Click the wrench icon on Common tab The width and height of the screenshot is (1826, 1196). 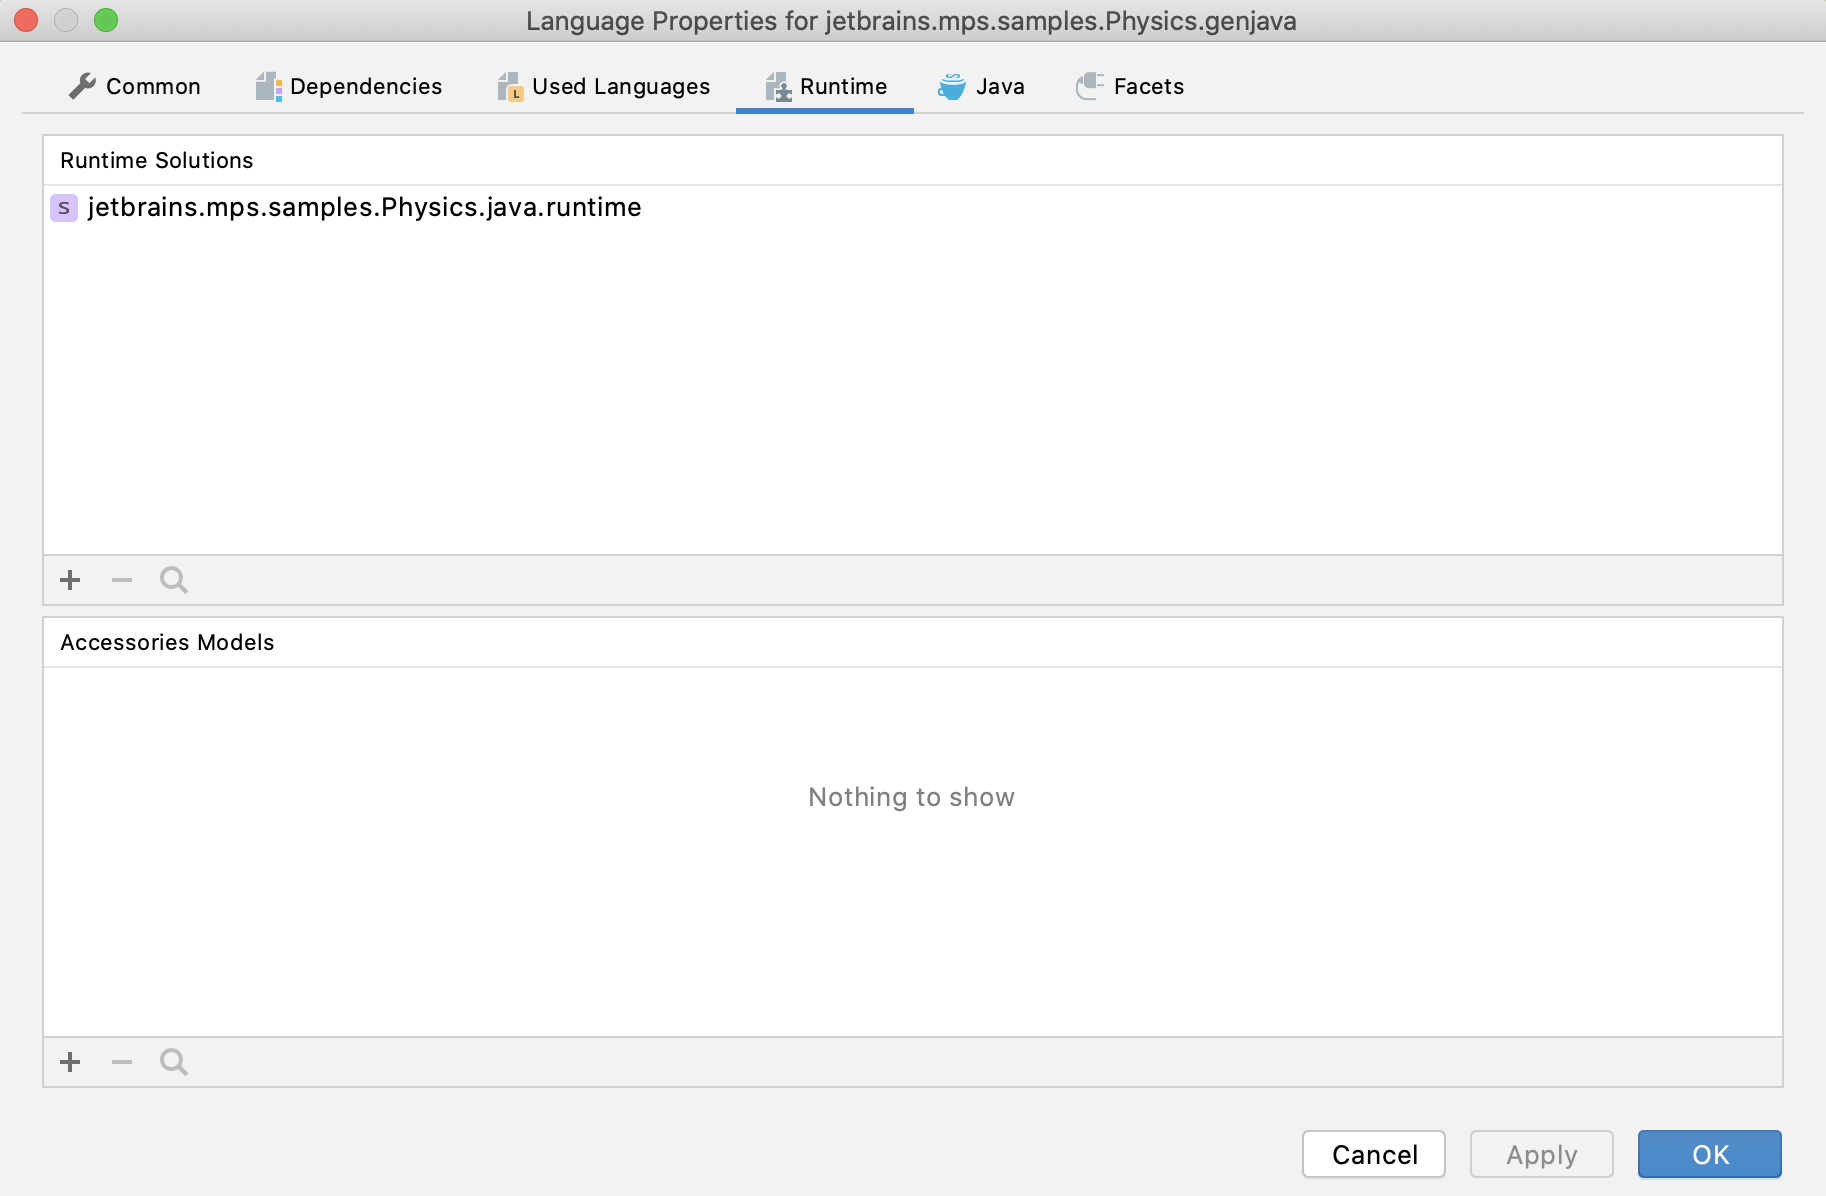(82, 87)
